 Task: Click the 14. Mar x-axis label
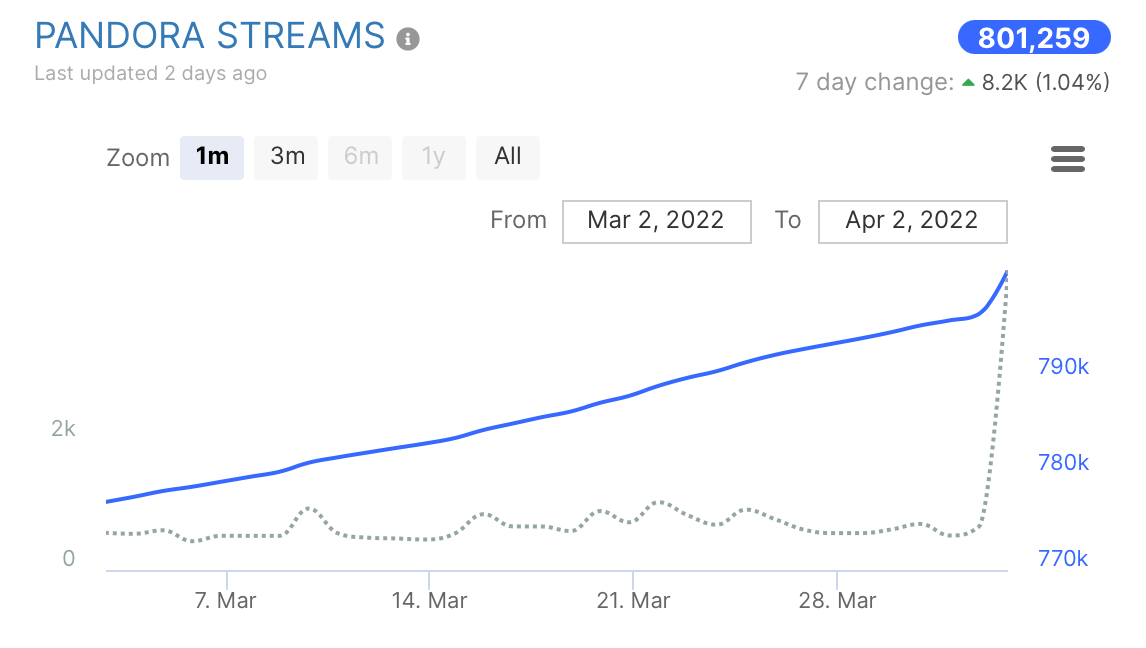[x=429, y=601]
